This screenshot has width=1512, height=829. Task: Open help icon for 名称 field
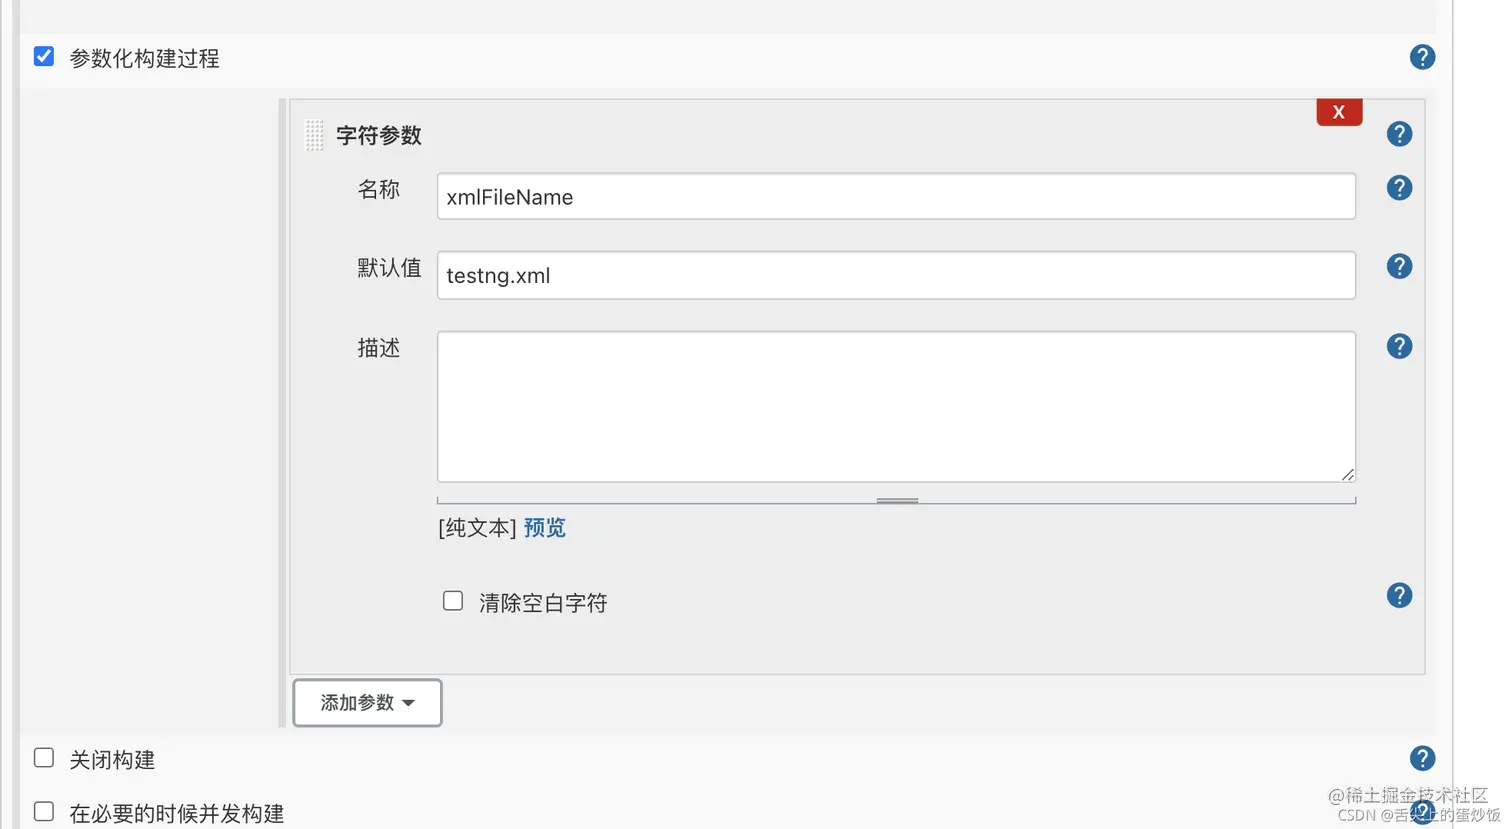click(1399, 188)
